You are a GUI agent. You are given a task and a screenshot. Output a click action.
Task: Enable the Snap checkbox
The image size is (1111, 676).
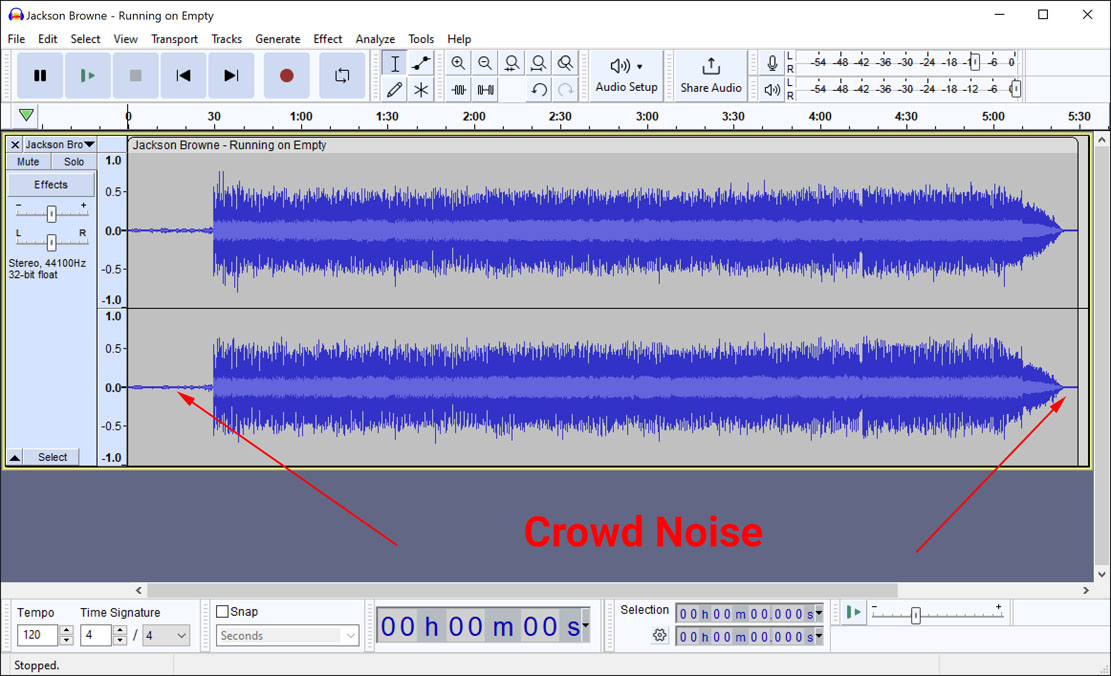(222, 611)
